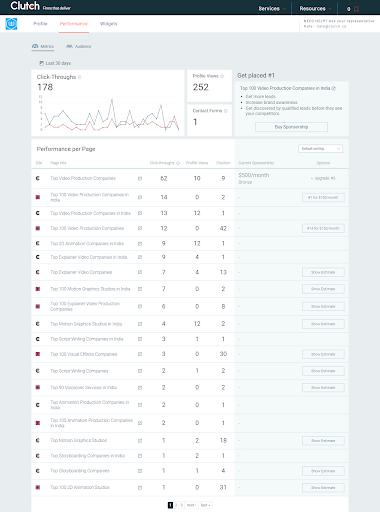Go to pagination page 3

[182, 505]
